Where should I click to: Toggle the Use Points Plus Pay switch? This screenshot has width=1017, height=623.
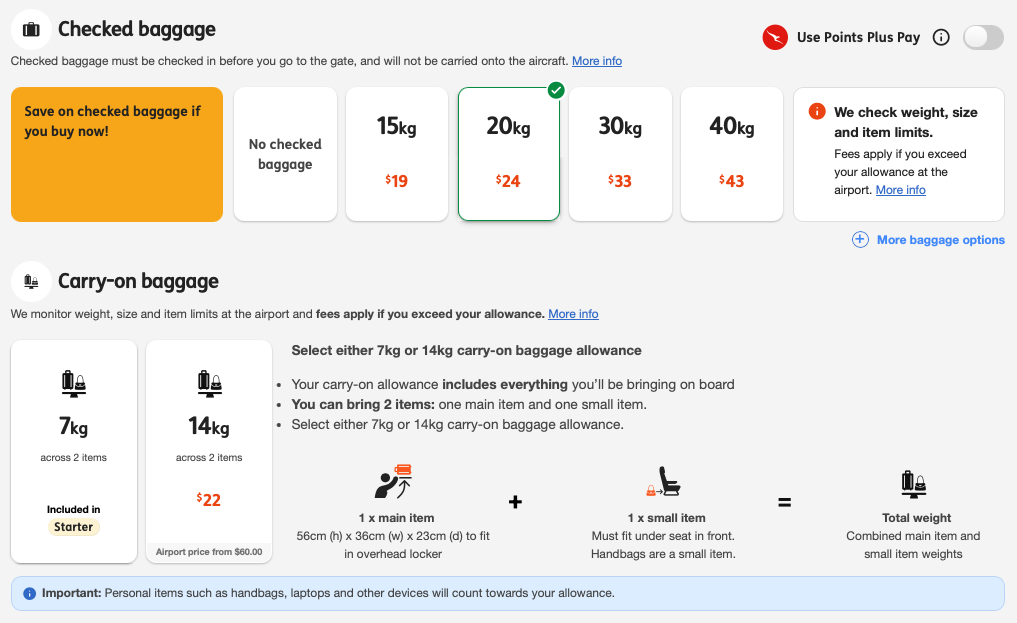pos(982,37)
